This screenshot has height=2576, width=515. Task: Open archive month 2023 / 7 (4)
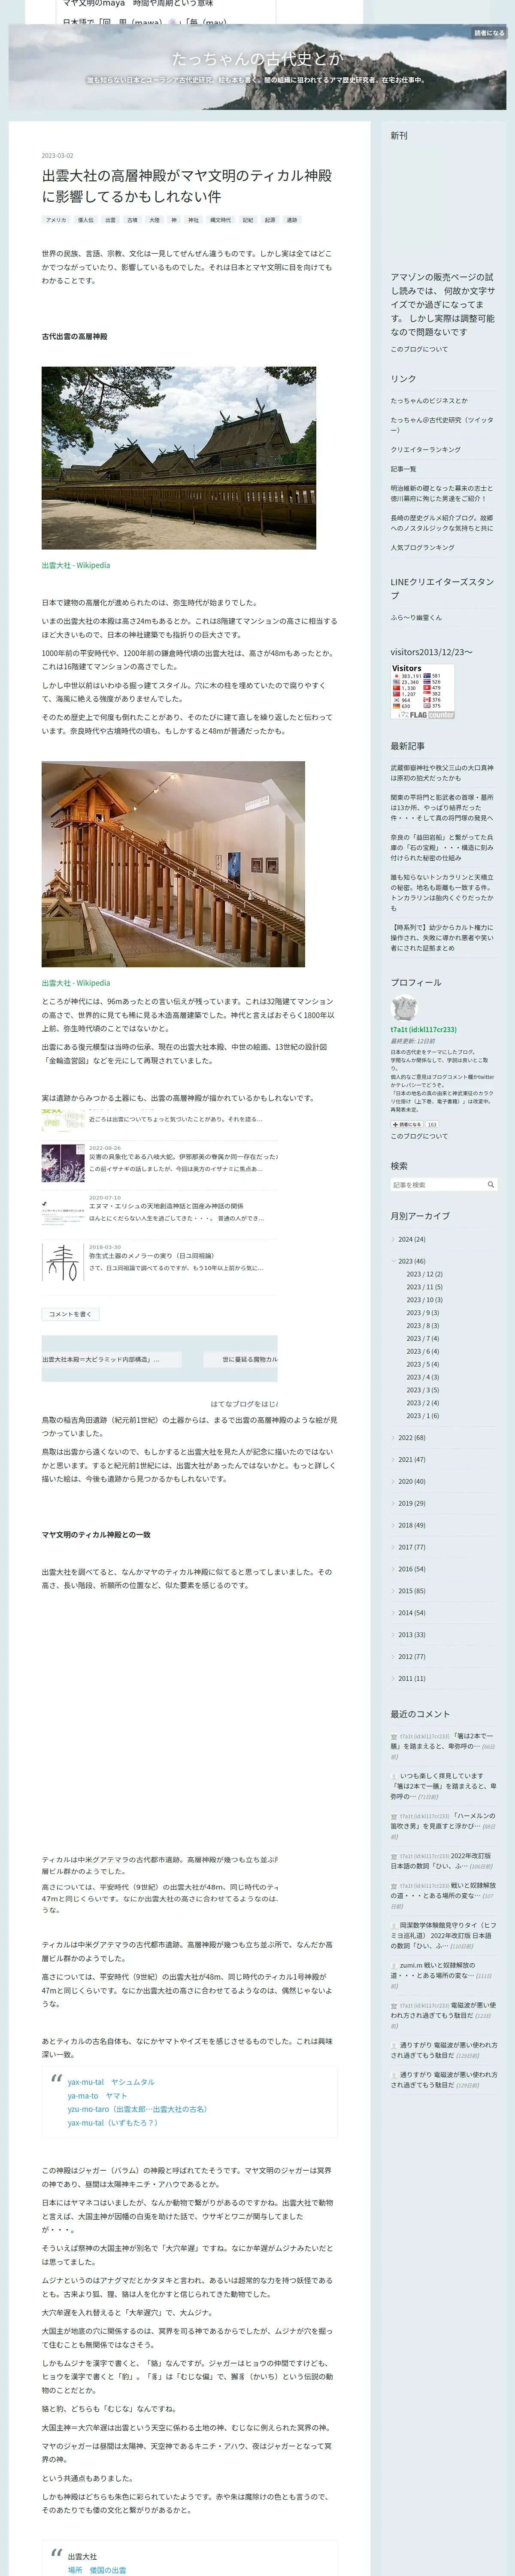pos(422,1338)
